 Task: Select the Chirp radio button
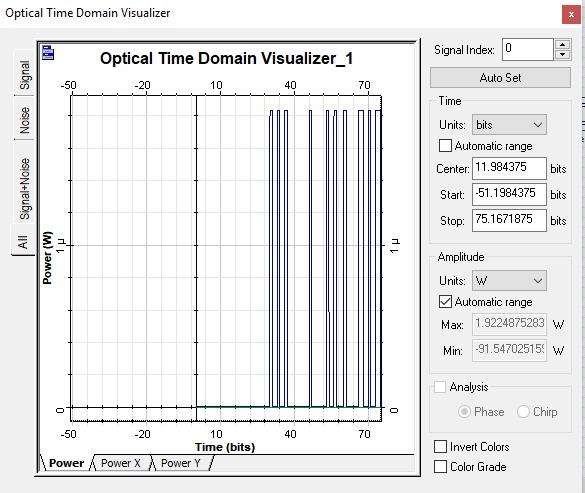[523, 412]
